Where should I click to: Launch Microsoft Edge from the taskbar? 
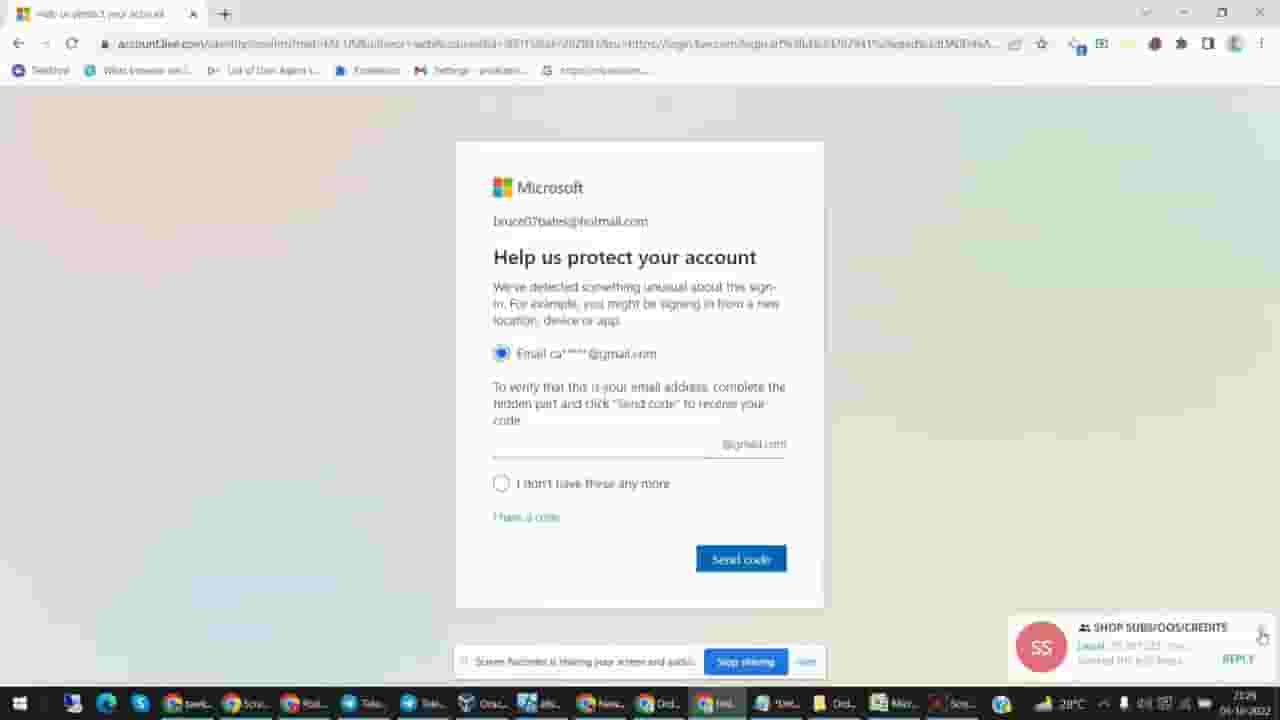(x=106, y=704)
